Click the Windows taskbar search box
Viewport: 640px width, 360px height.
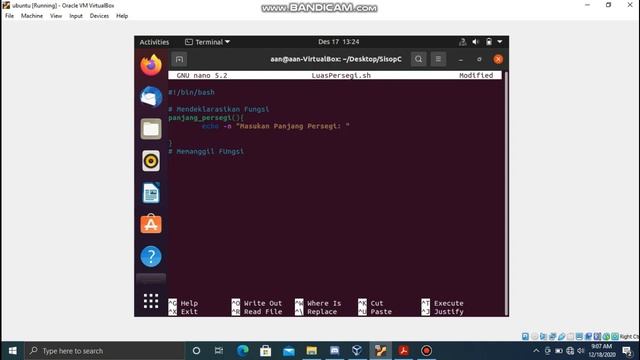point(105,351)
